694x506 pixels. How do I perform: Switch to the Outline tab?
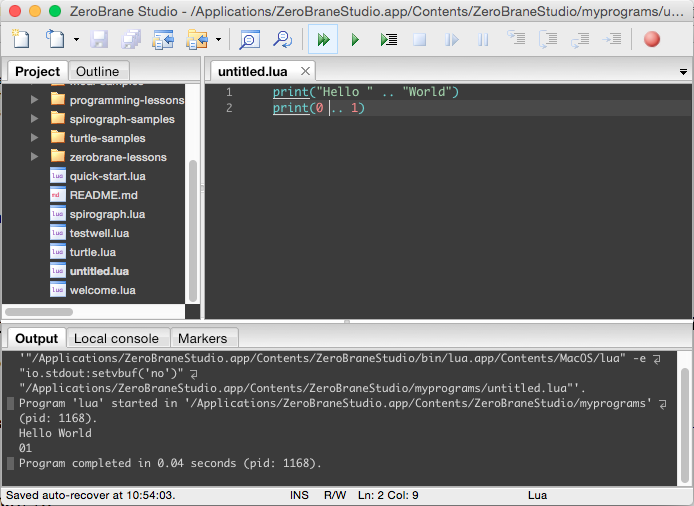click(x=98, y=71)
